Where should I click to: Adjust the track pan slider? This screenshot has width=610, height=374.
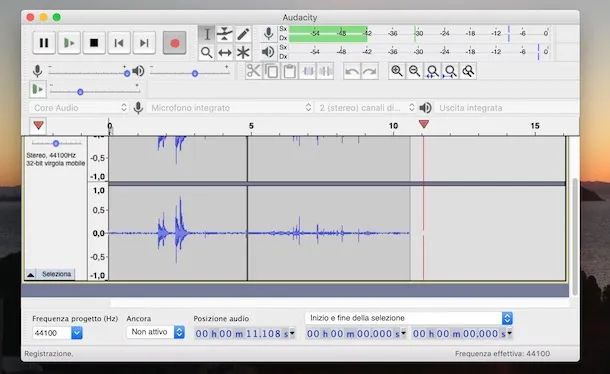point(56,144)
